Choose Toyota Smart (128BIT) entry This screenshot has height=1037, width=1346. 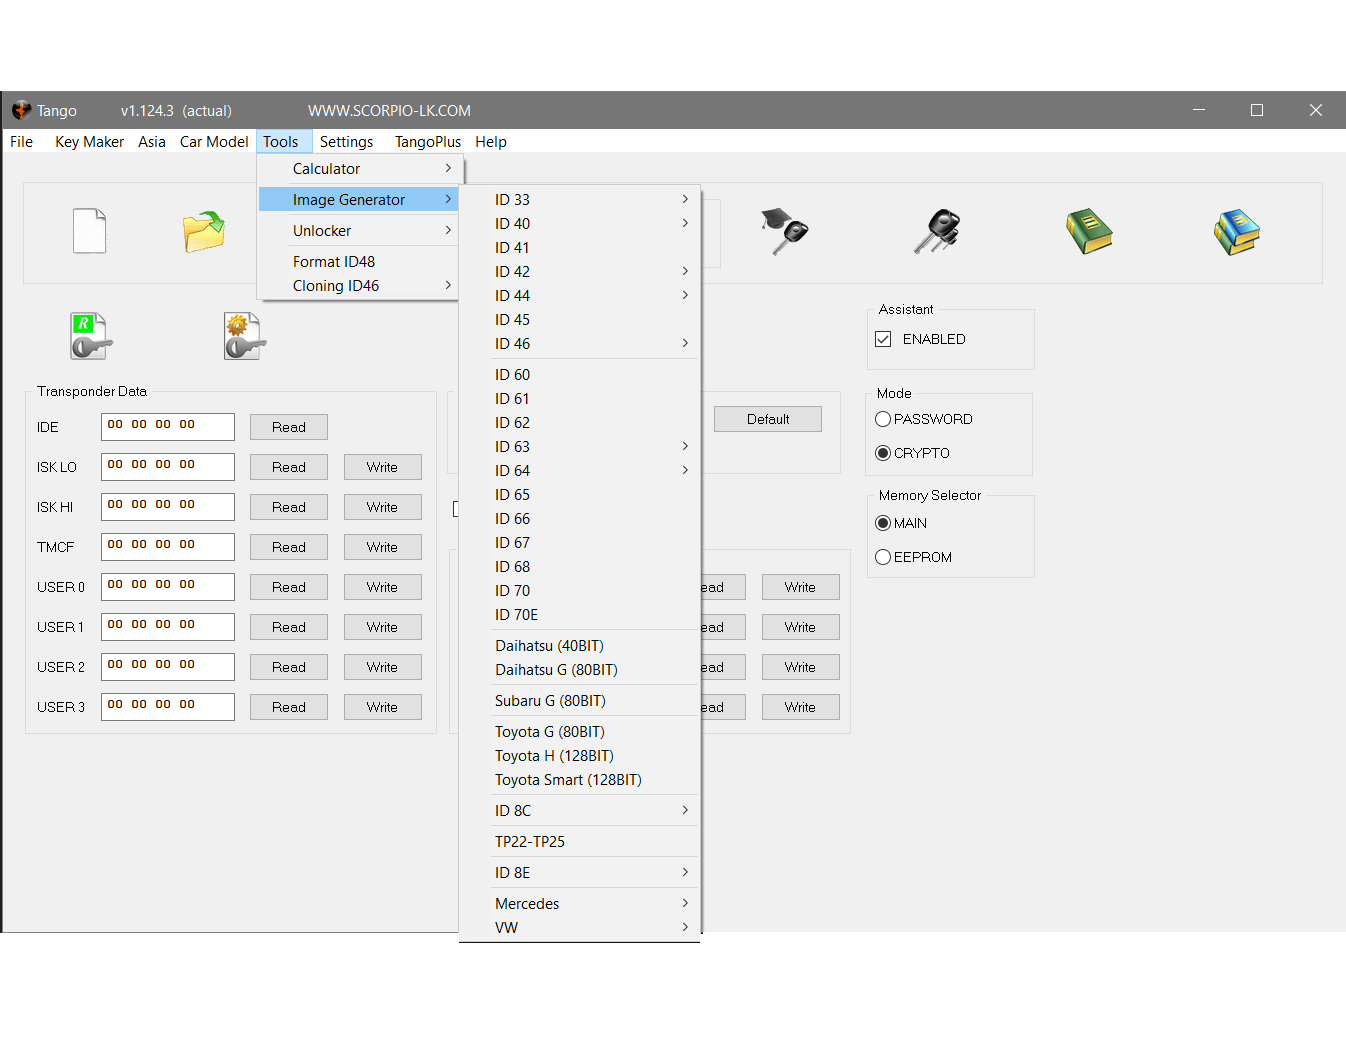[580, 780]
